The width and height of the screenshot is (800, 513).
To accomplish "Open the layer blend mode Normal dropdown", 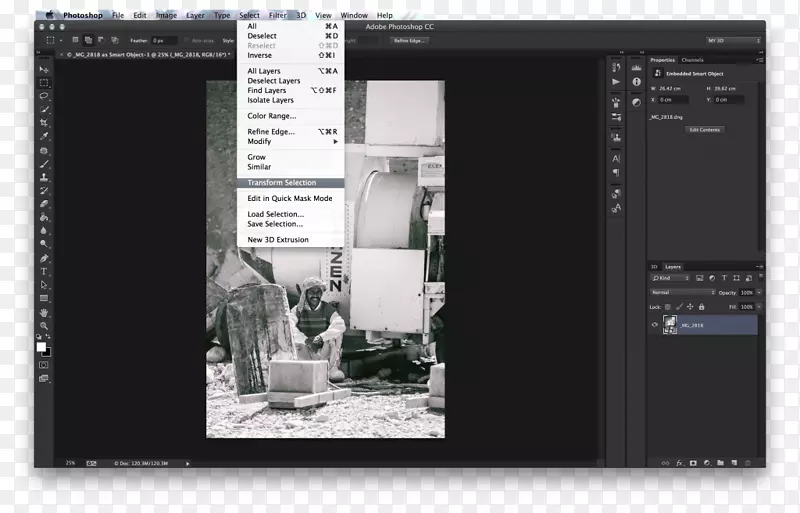I will coord(683,292).
